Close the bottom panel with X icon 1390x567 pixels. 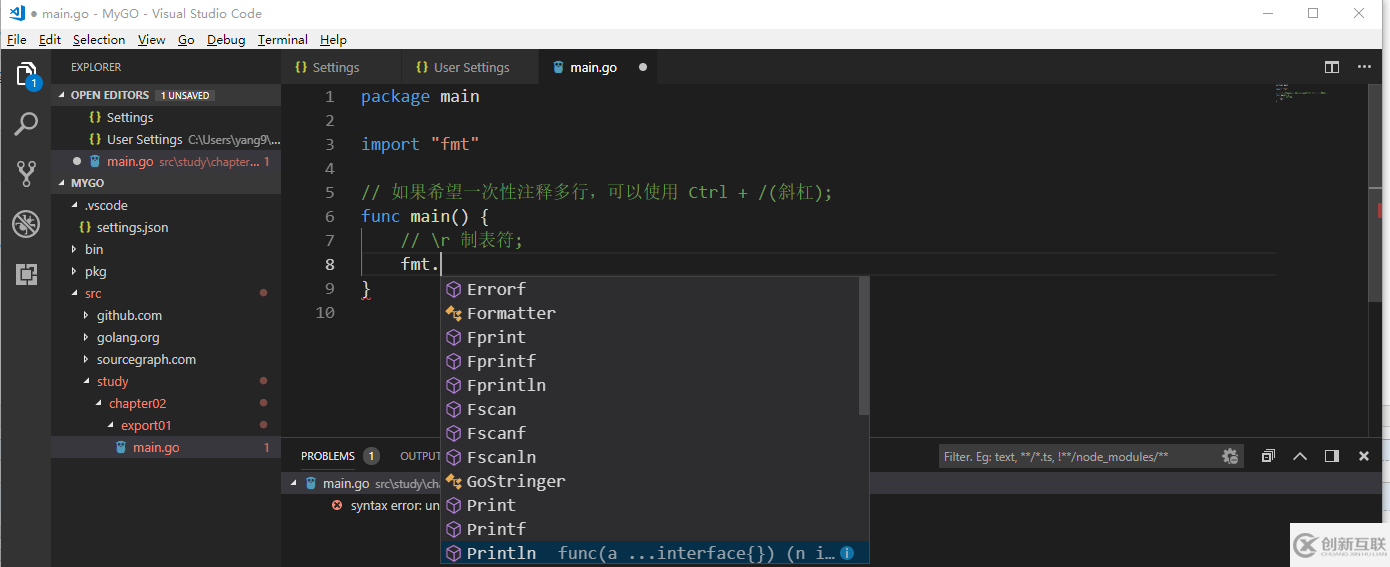tap(1364, 456)
